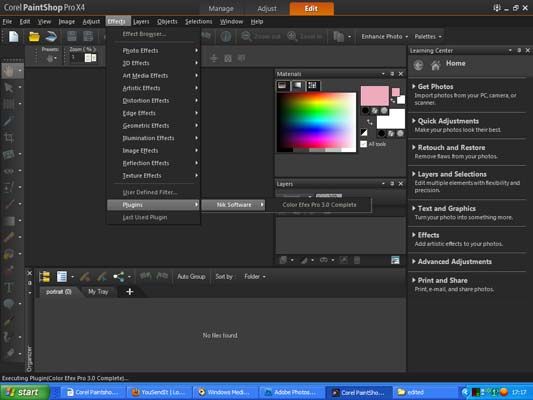This screenshot has height=400, width=533.
Task: Open the Layers menu
Action: (x=141, y=21)
